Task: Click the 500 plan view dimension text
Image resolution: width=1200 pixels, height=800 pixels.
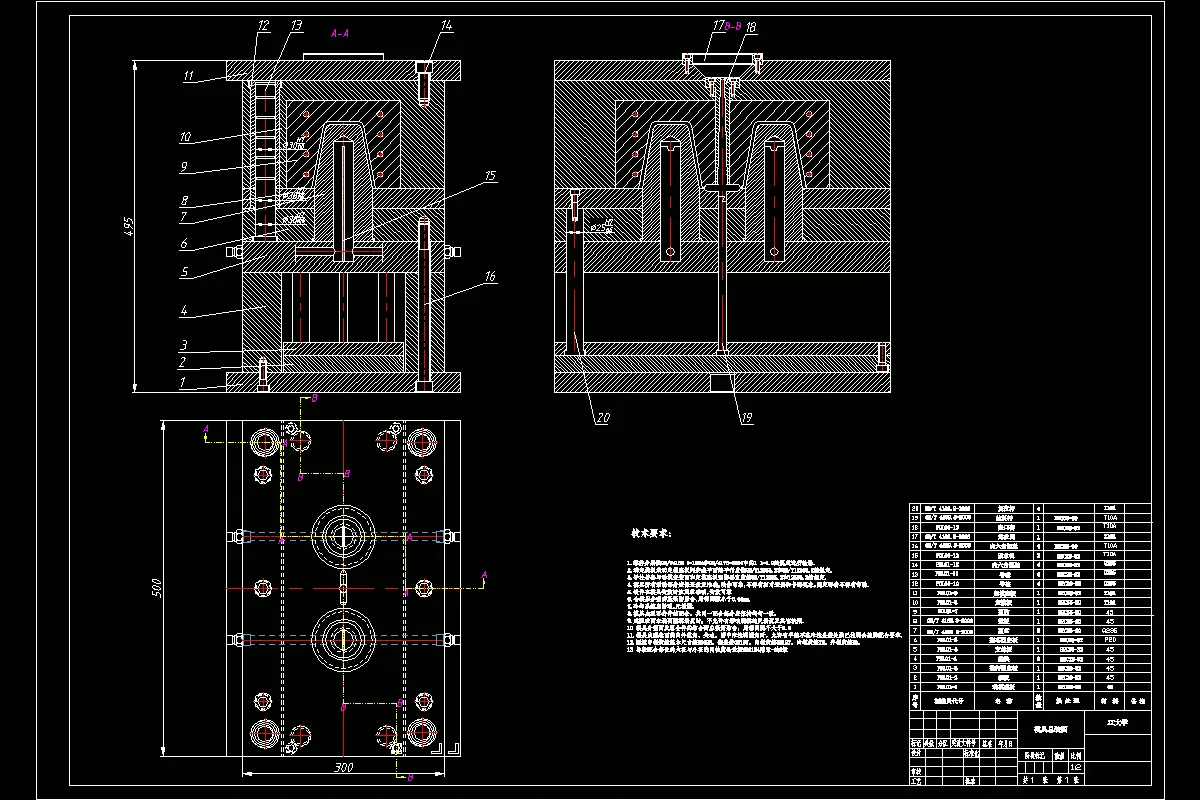Action: pyautogui.click(x=156, y=586)
